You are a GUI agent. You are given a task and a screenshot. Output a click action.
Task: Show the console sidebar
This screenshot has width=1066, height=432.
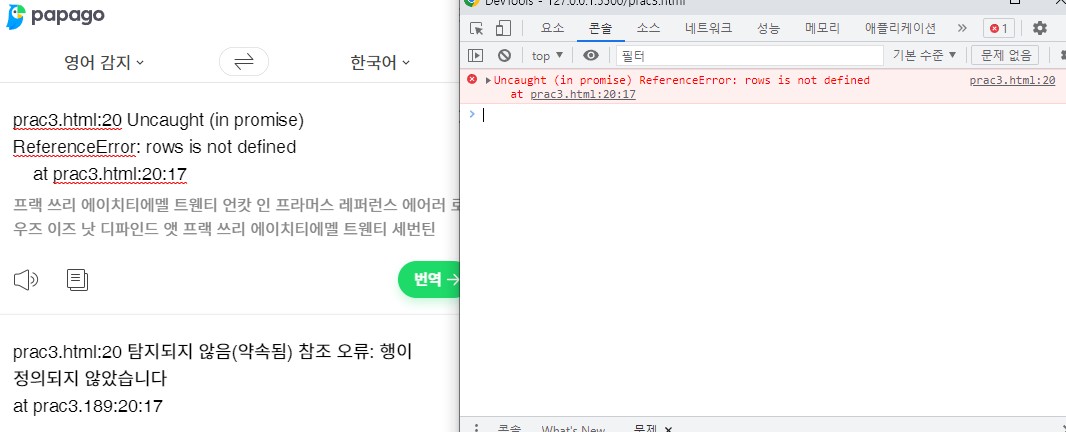pyautogui.click(x=476, y=55)
